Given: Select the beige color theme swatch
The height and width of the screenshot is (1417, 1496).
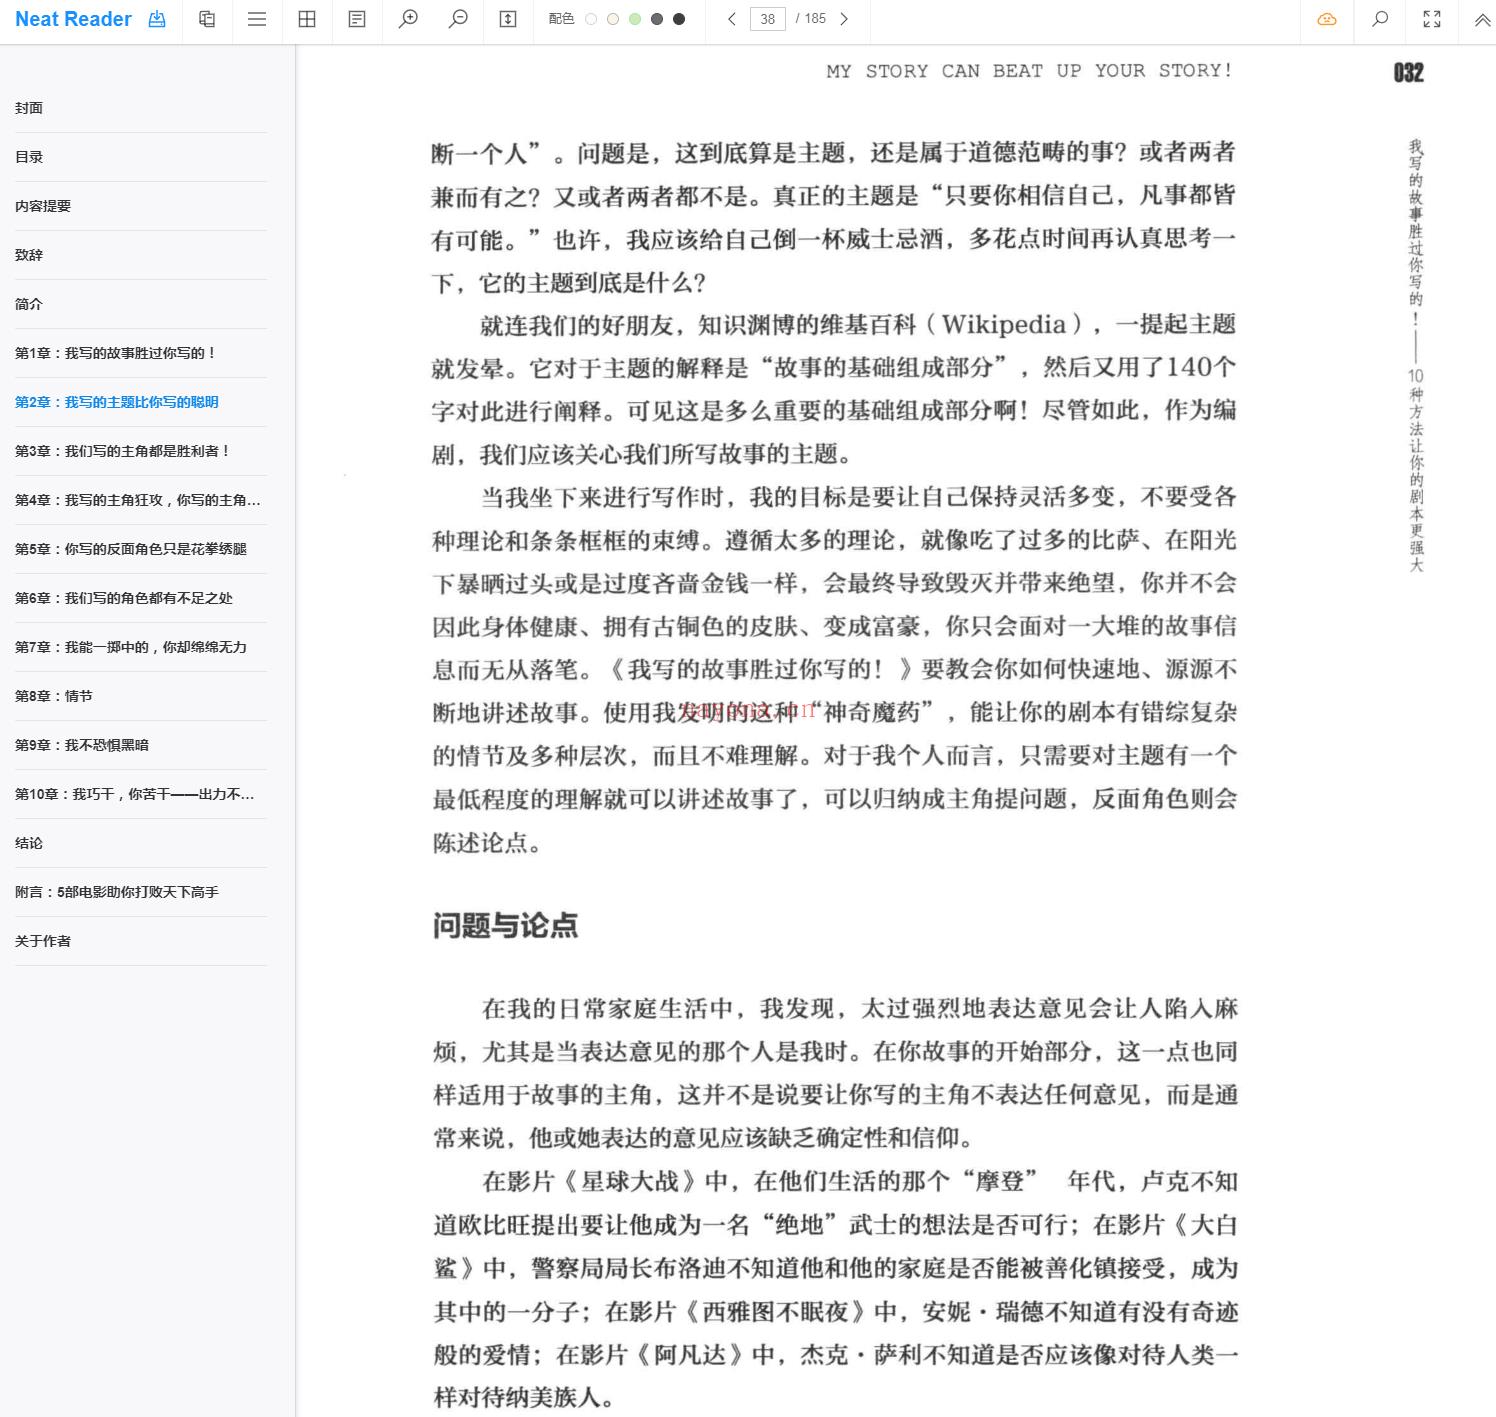Looking at the screenshot, I should click(x=613, y=19).
